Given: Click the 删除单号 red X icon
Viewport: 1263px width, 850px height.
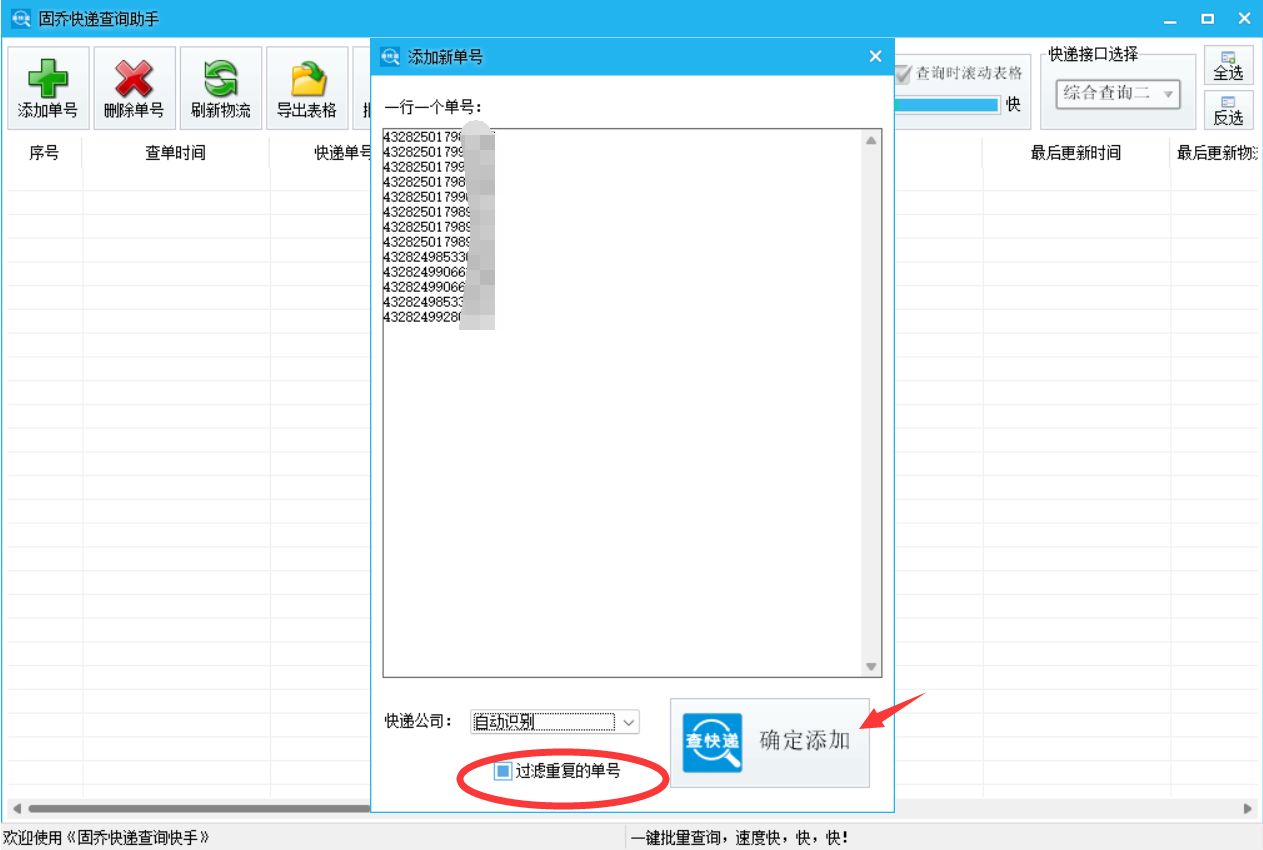Looking at the screenshot, I should coord(133,80).
